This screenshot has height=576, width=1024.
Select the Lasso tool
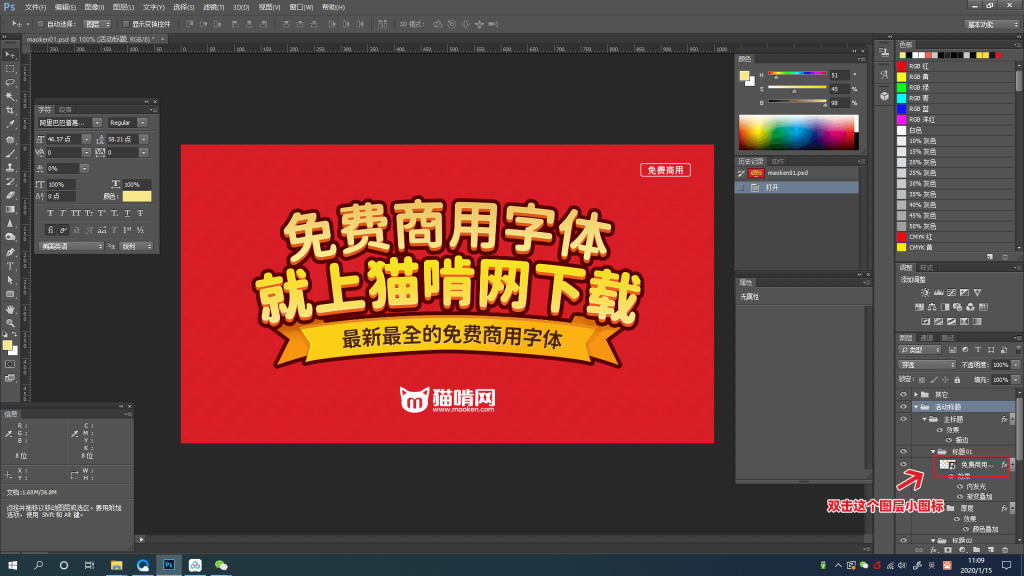(x=10, y=83)
